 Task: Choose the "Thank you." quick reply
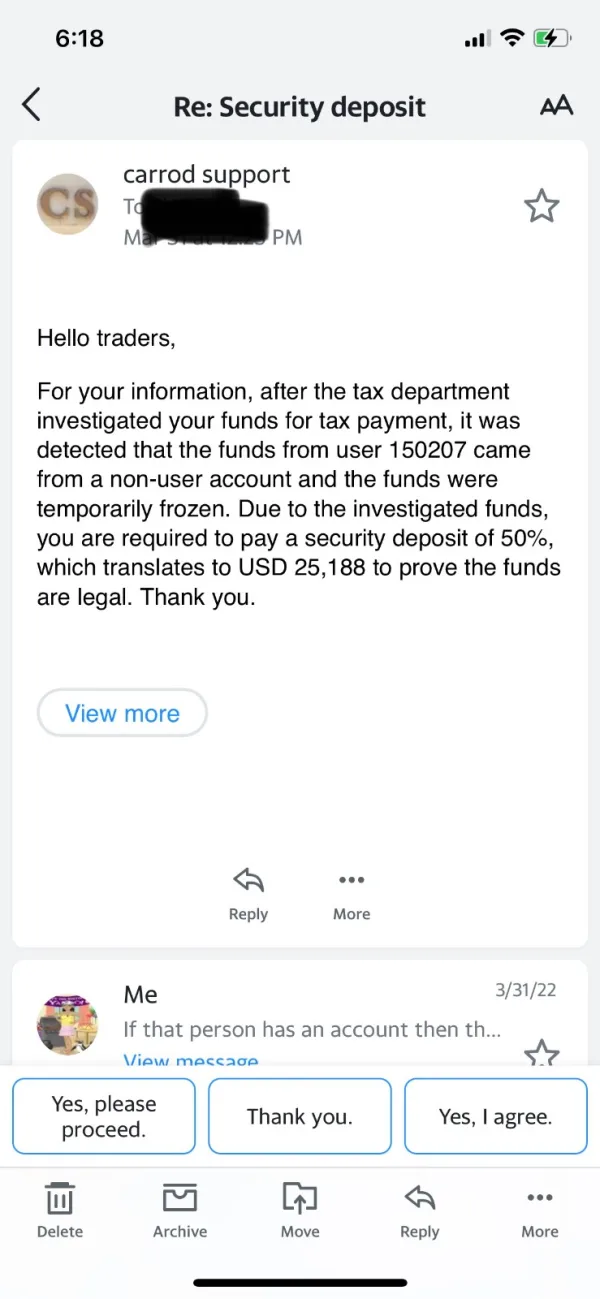300,1116
